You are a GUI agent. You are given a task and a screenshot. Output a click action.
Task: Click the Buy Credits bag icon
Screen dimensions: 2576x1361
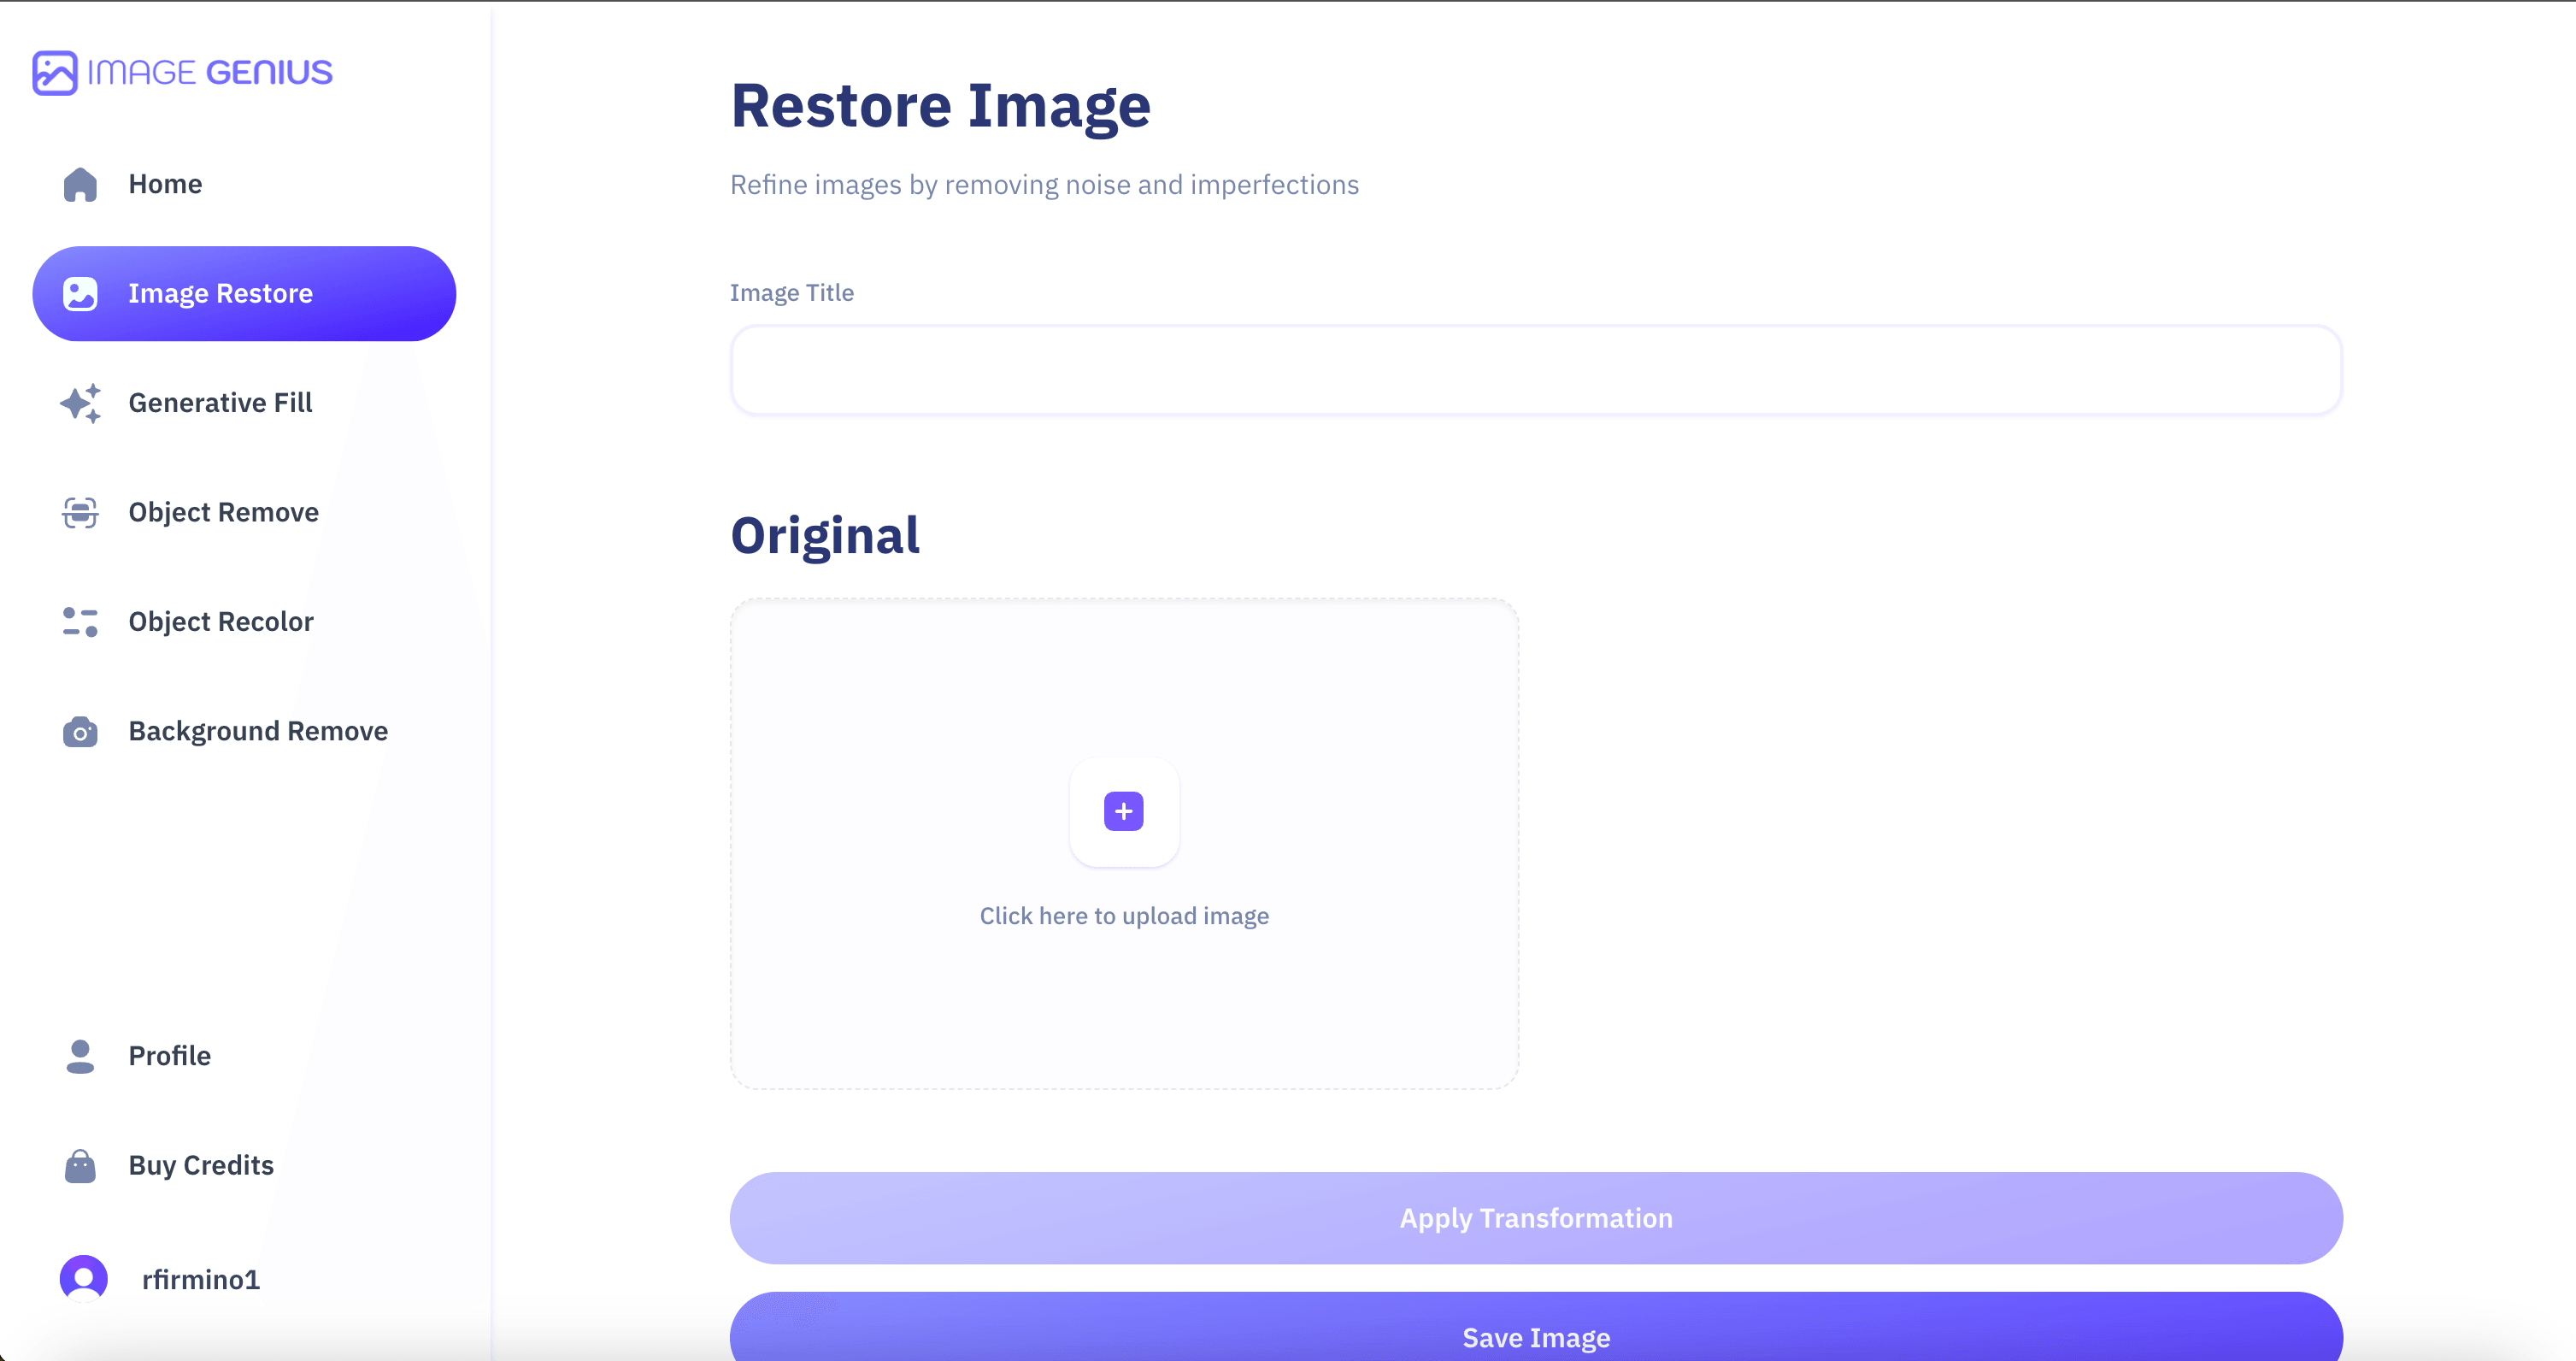click(x=80, y=1166)
